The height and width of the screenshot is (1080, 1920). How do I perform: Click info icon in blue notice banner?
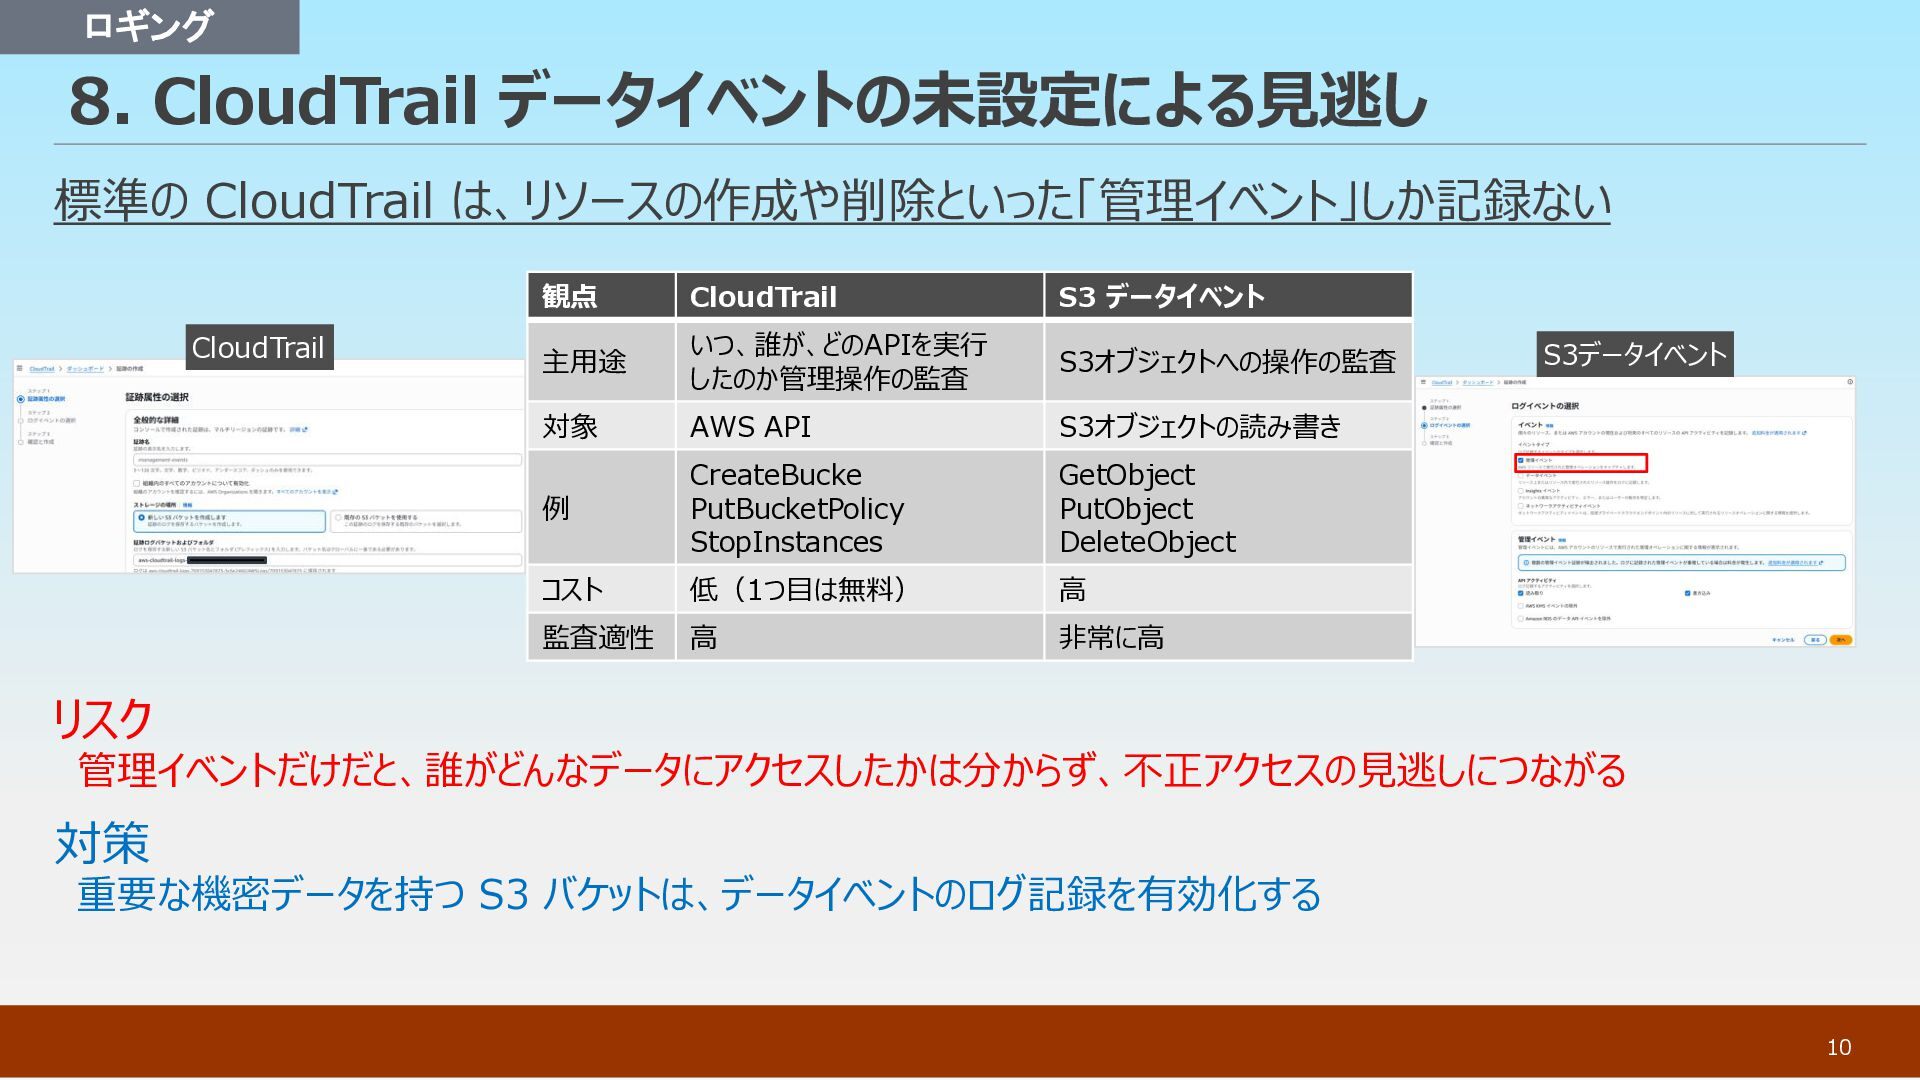pos(1526,563)
